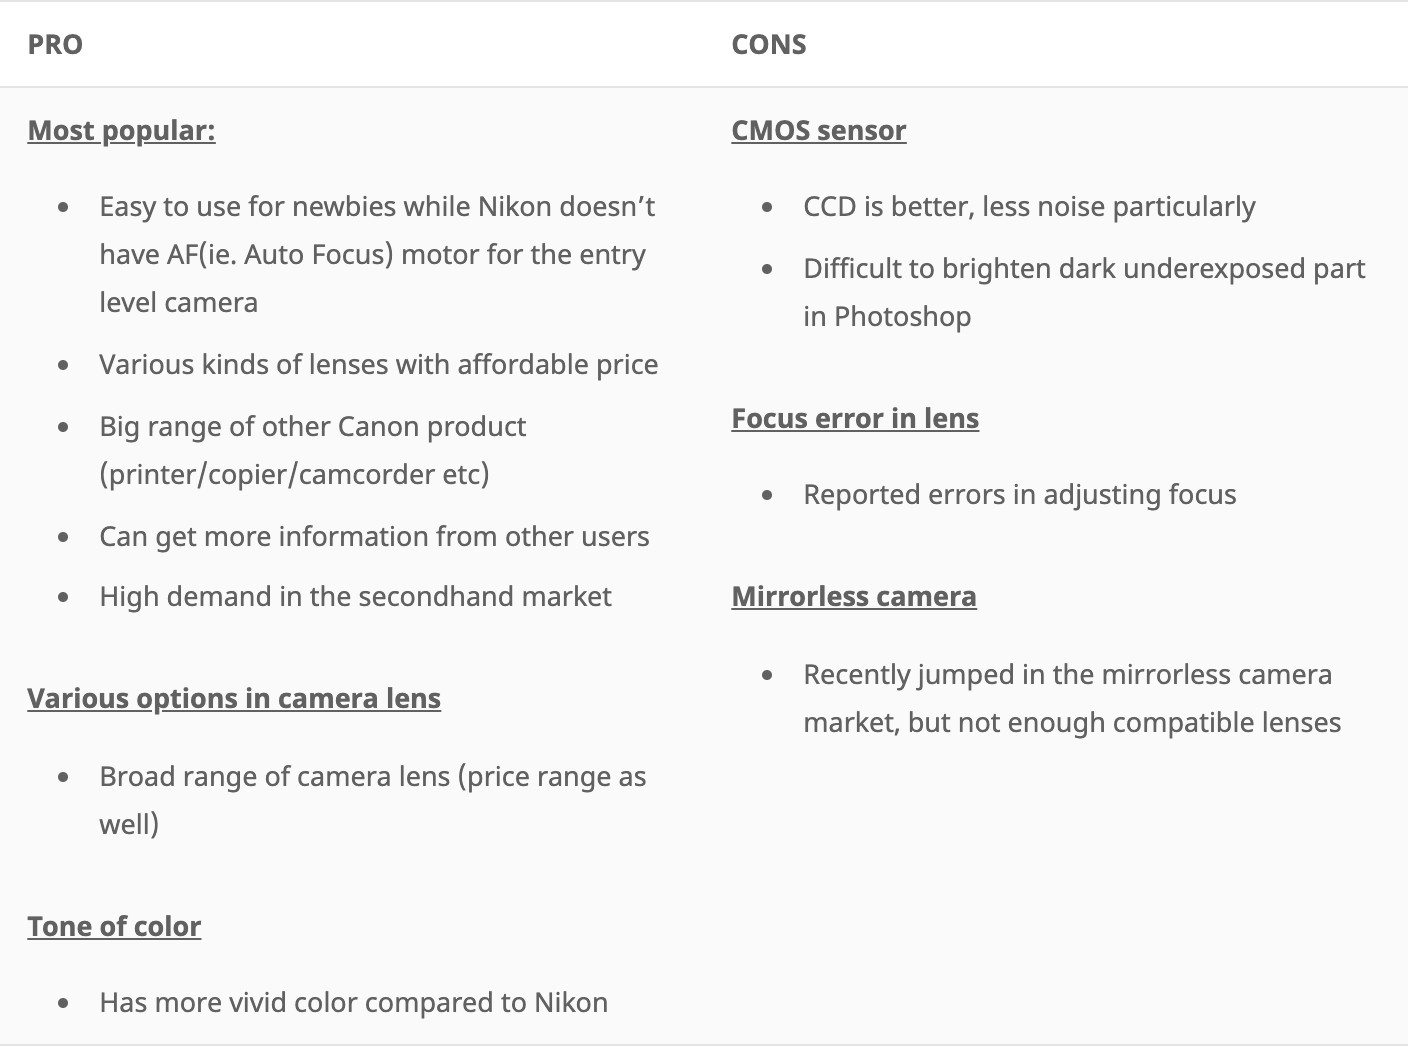Click 'Various kinds of lenses' bullet item
The image size is (1409, 1046).
379,365
